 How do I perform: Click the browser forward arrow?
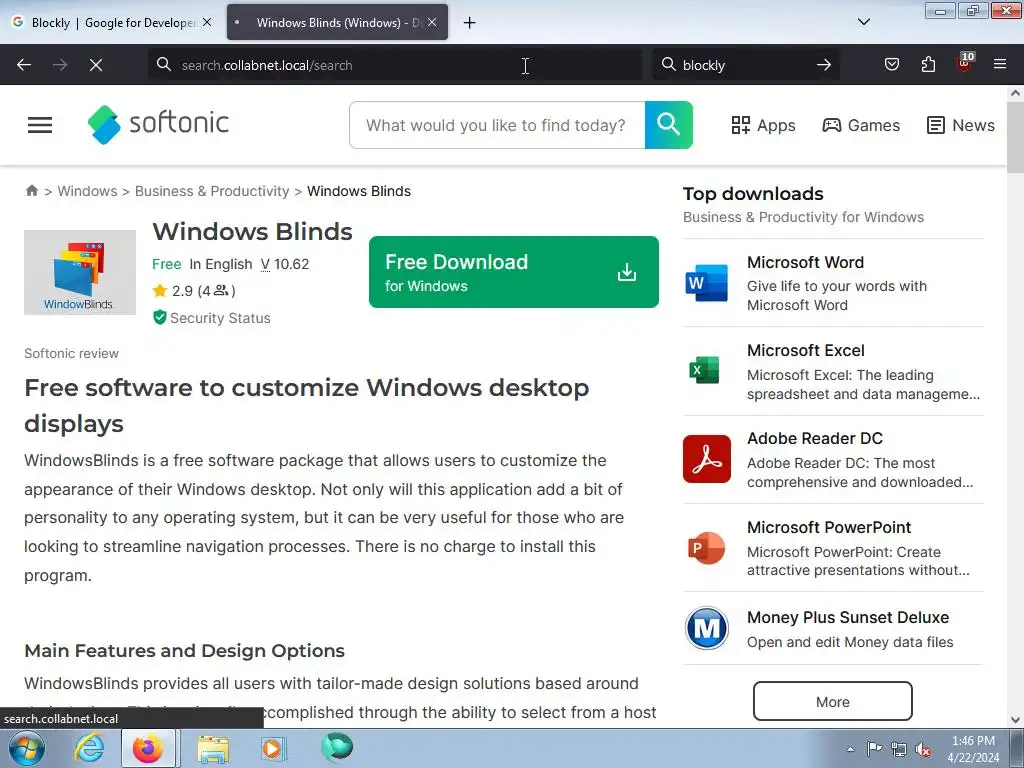[60, 65]
